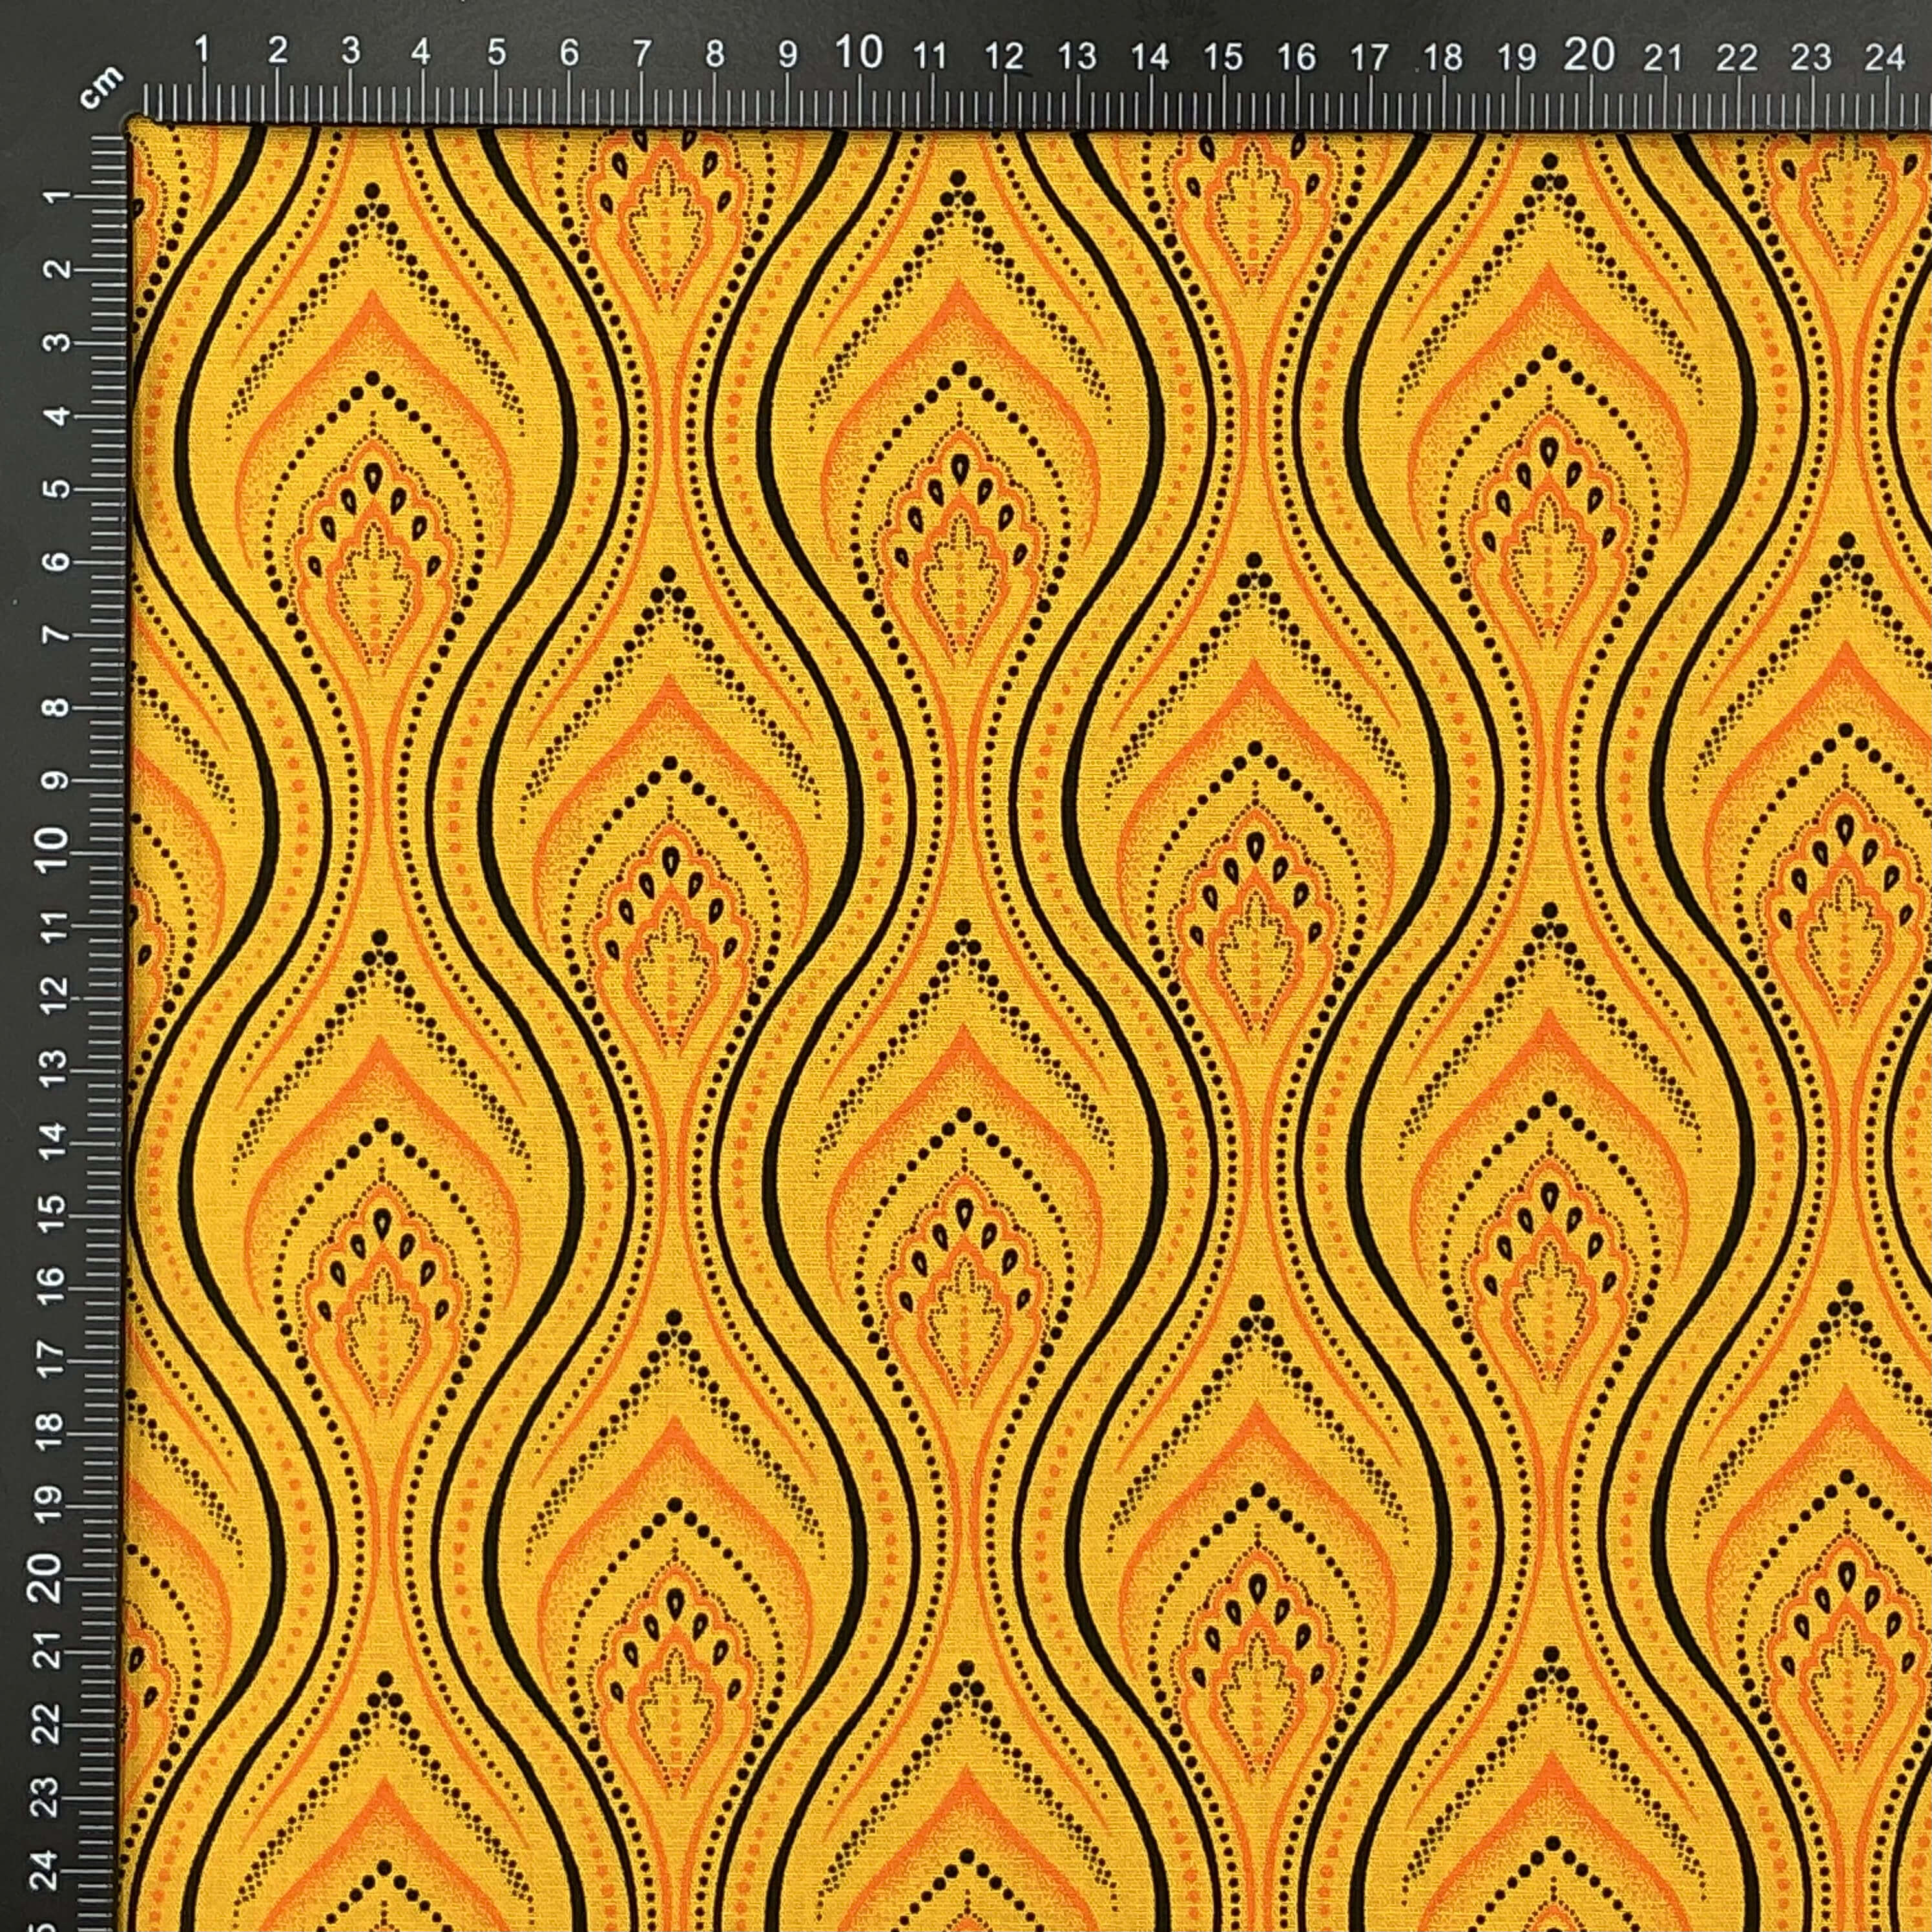Click number 12 on the horizontal ruler
Viewport: 1932px width, 1932px height.
[x=1003, y=56]
